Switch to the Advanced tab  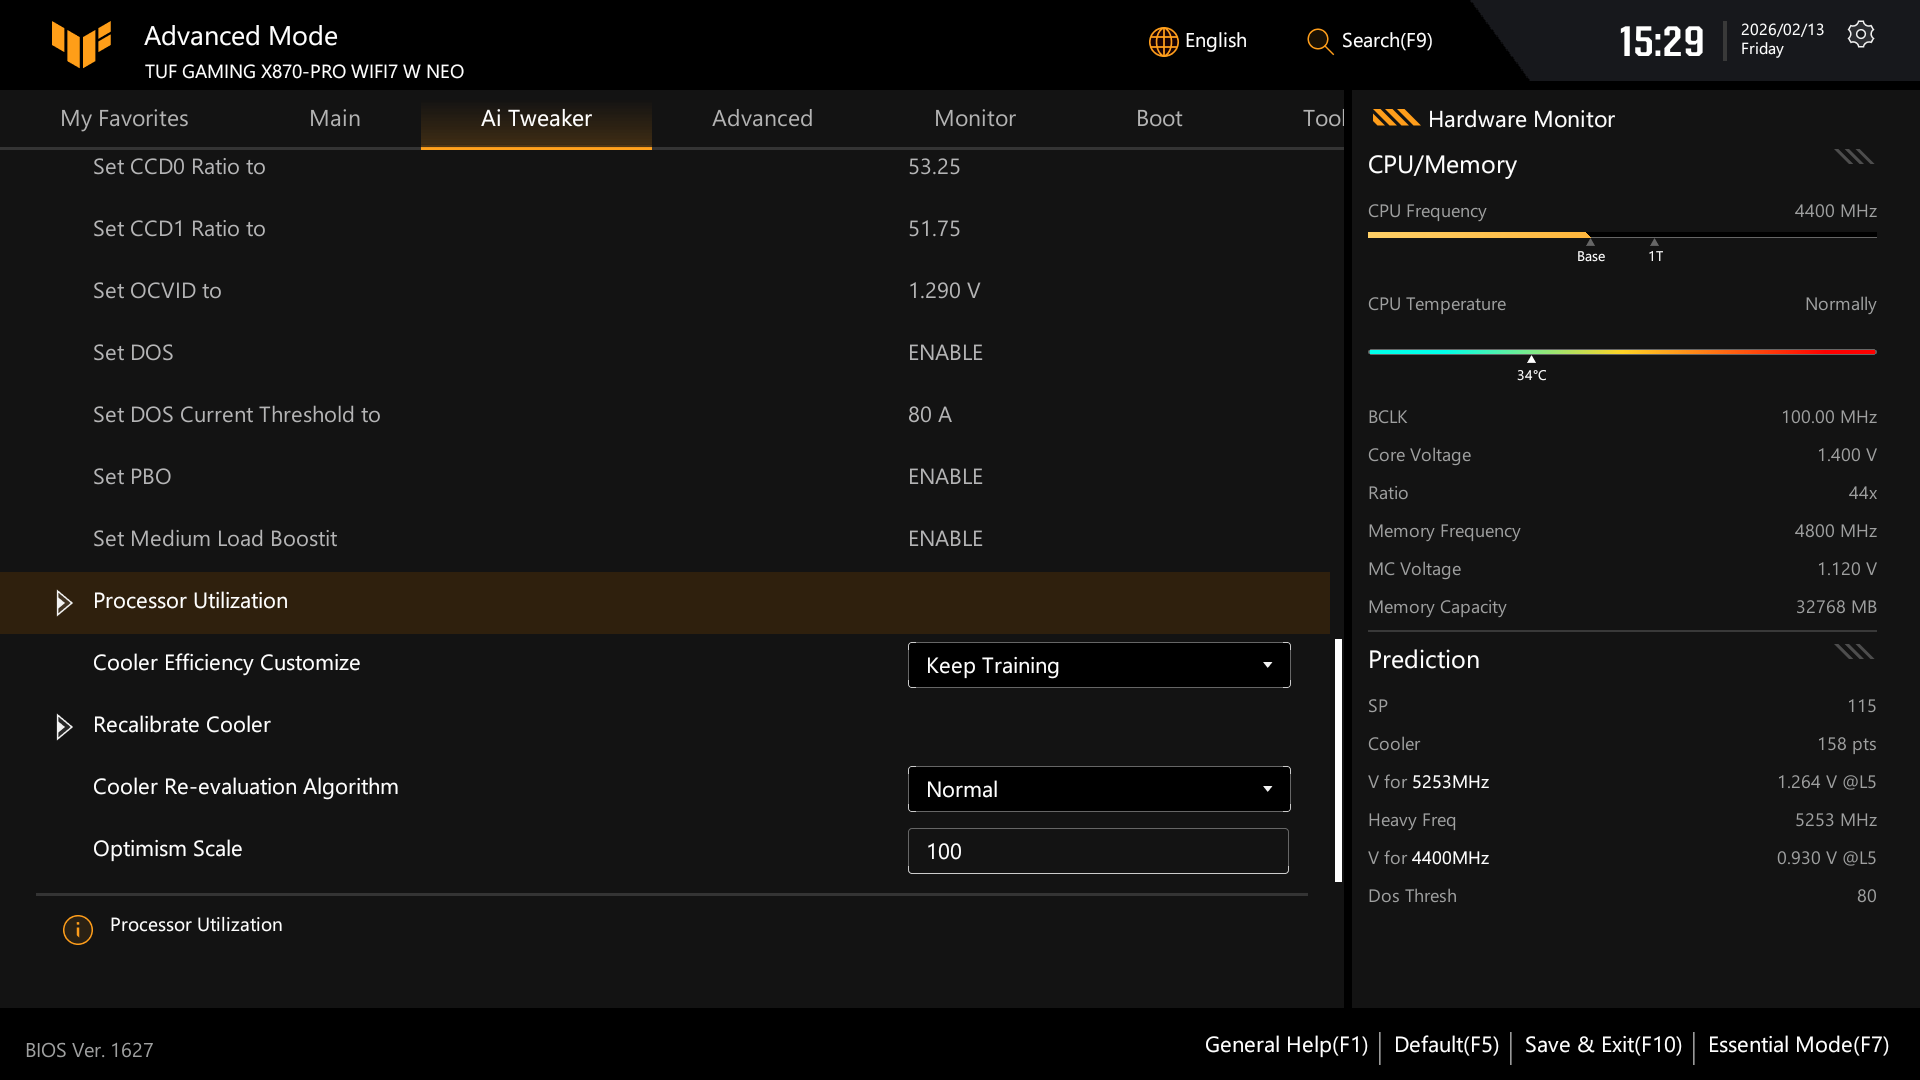tap(762, 118)
